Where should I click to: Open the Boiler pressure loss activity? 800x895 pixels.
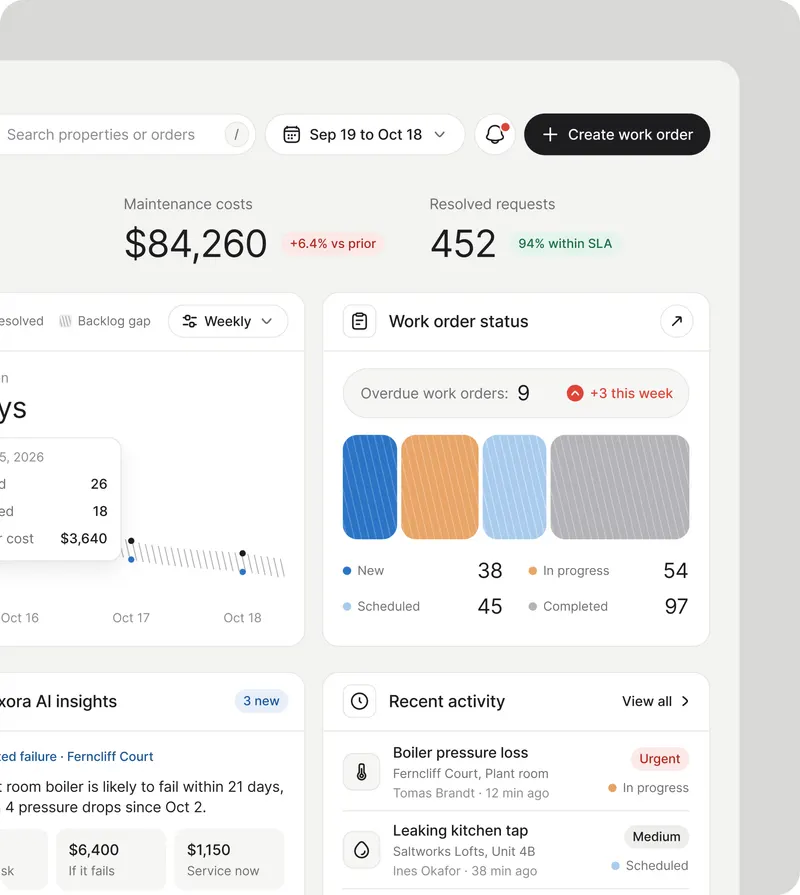tap(516, 772)
